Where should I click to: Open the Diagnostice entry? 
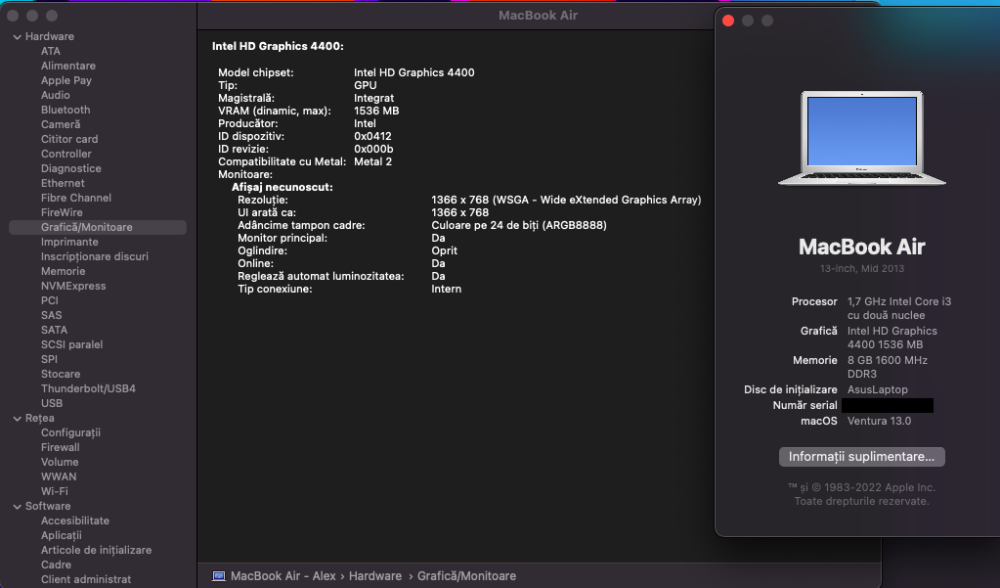71,168
